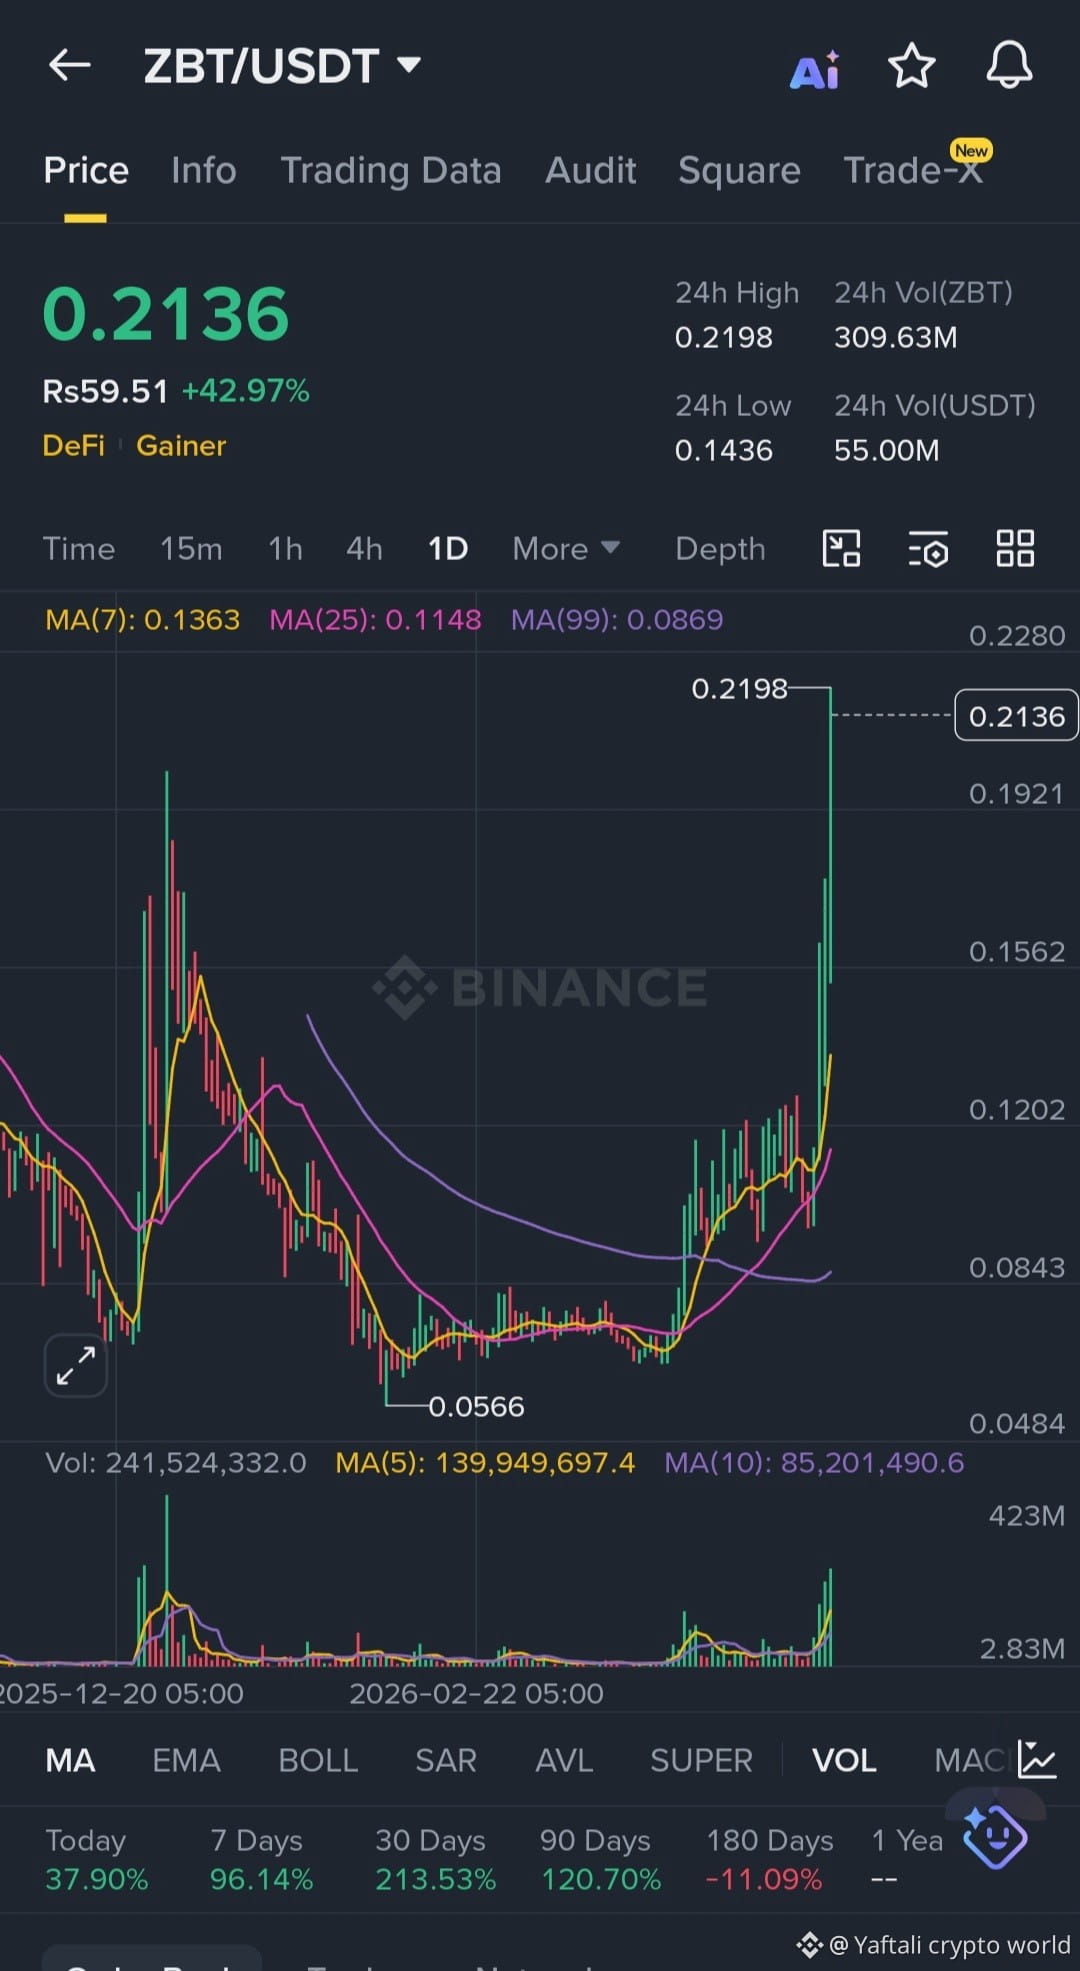Expand chart to fullscreen

tap(76, 1365)
